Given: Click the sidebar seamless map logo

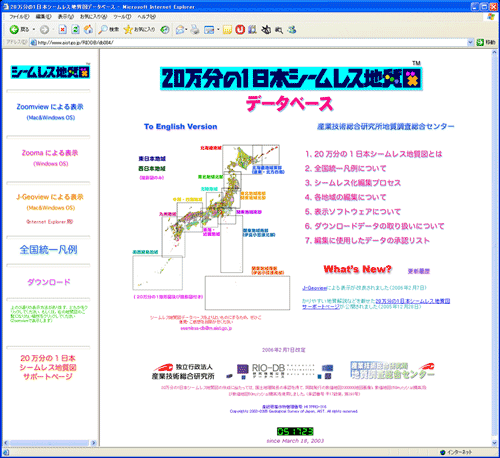Looking at the screenshot, I should coord(50,72).
